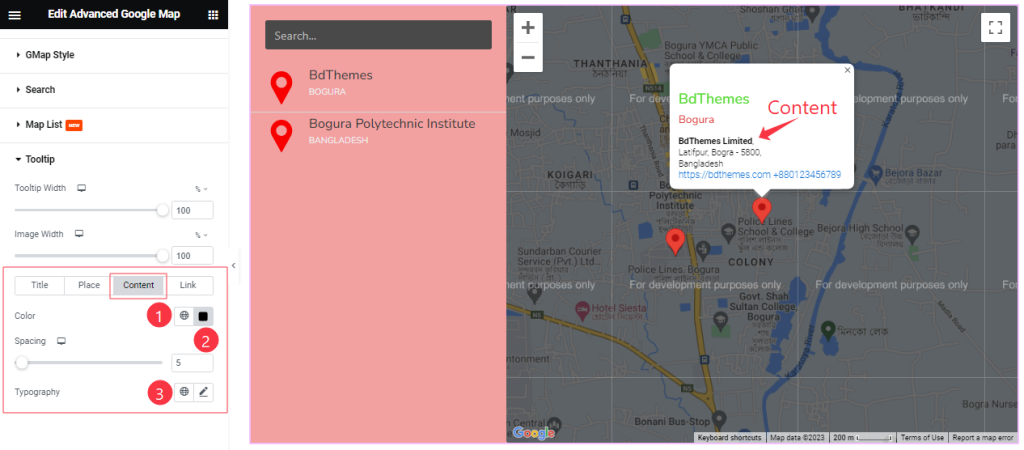
Task: Click responsive device icon beside Image Width
Action: click(x=79, y=234)
